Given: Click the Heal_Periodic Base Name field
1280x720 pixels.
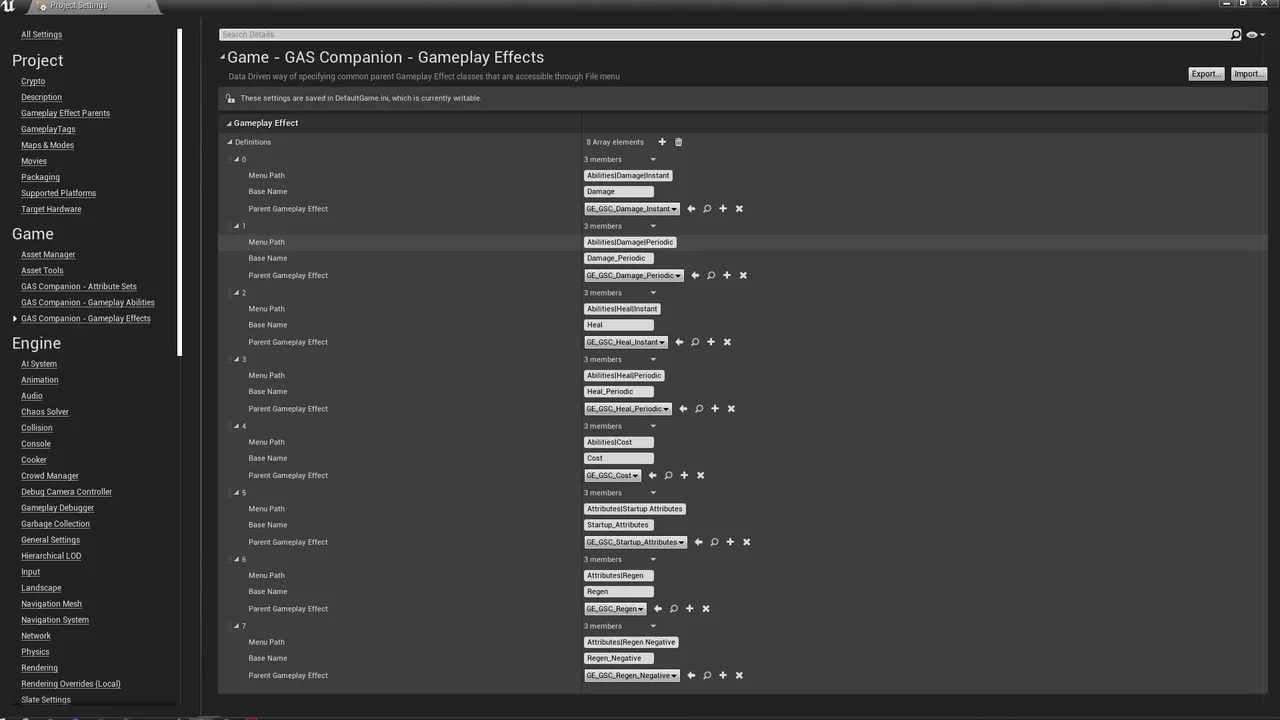Looking at the screenshot, I should (618, 391).
